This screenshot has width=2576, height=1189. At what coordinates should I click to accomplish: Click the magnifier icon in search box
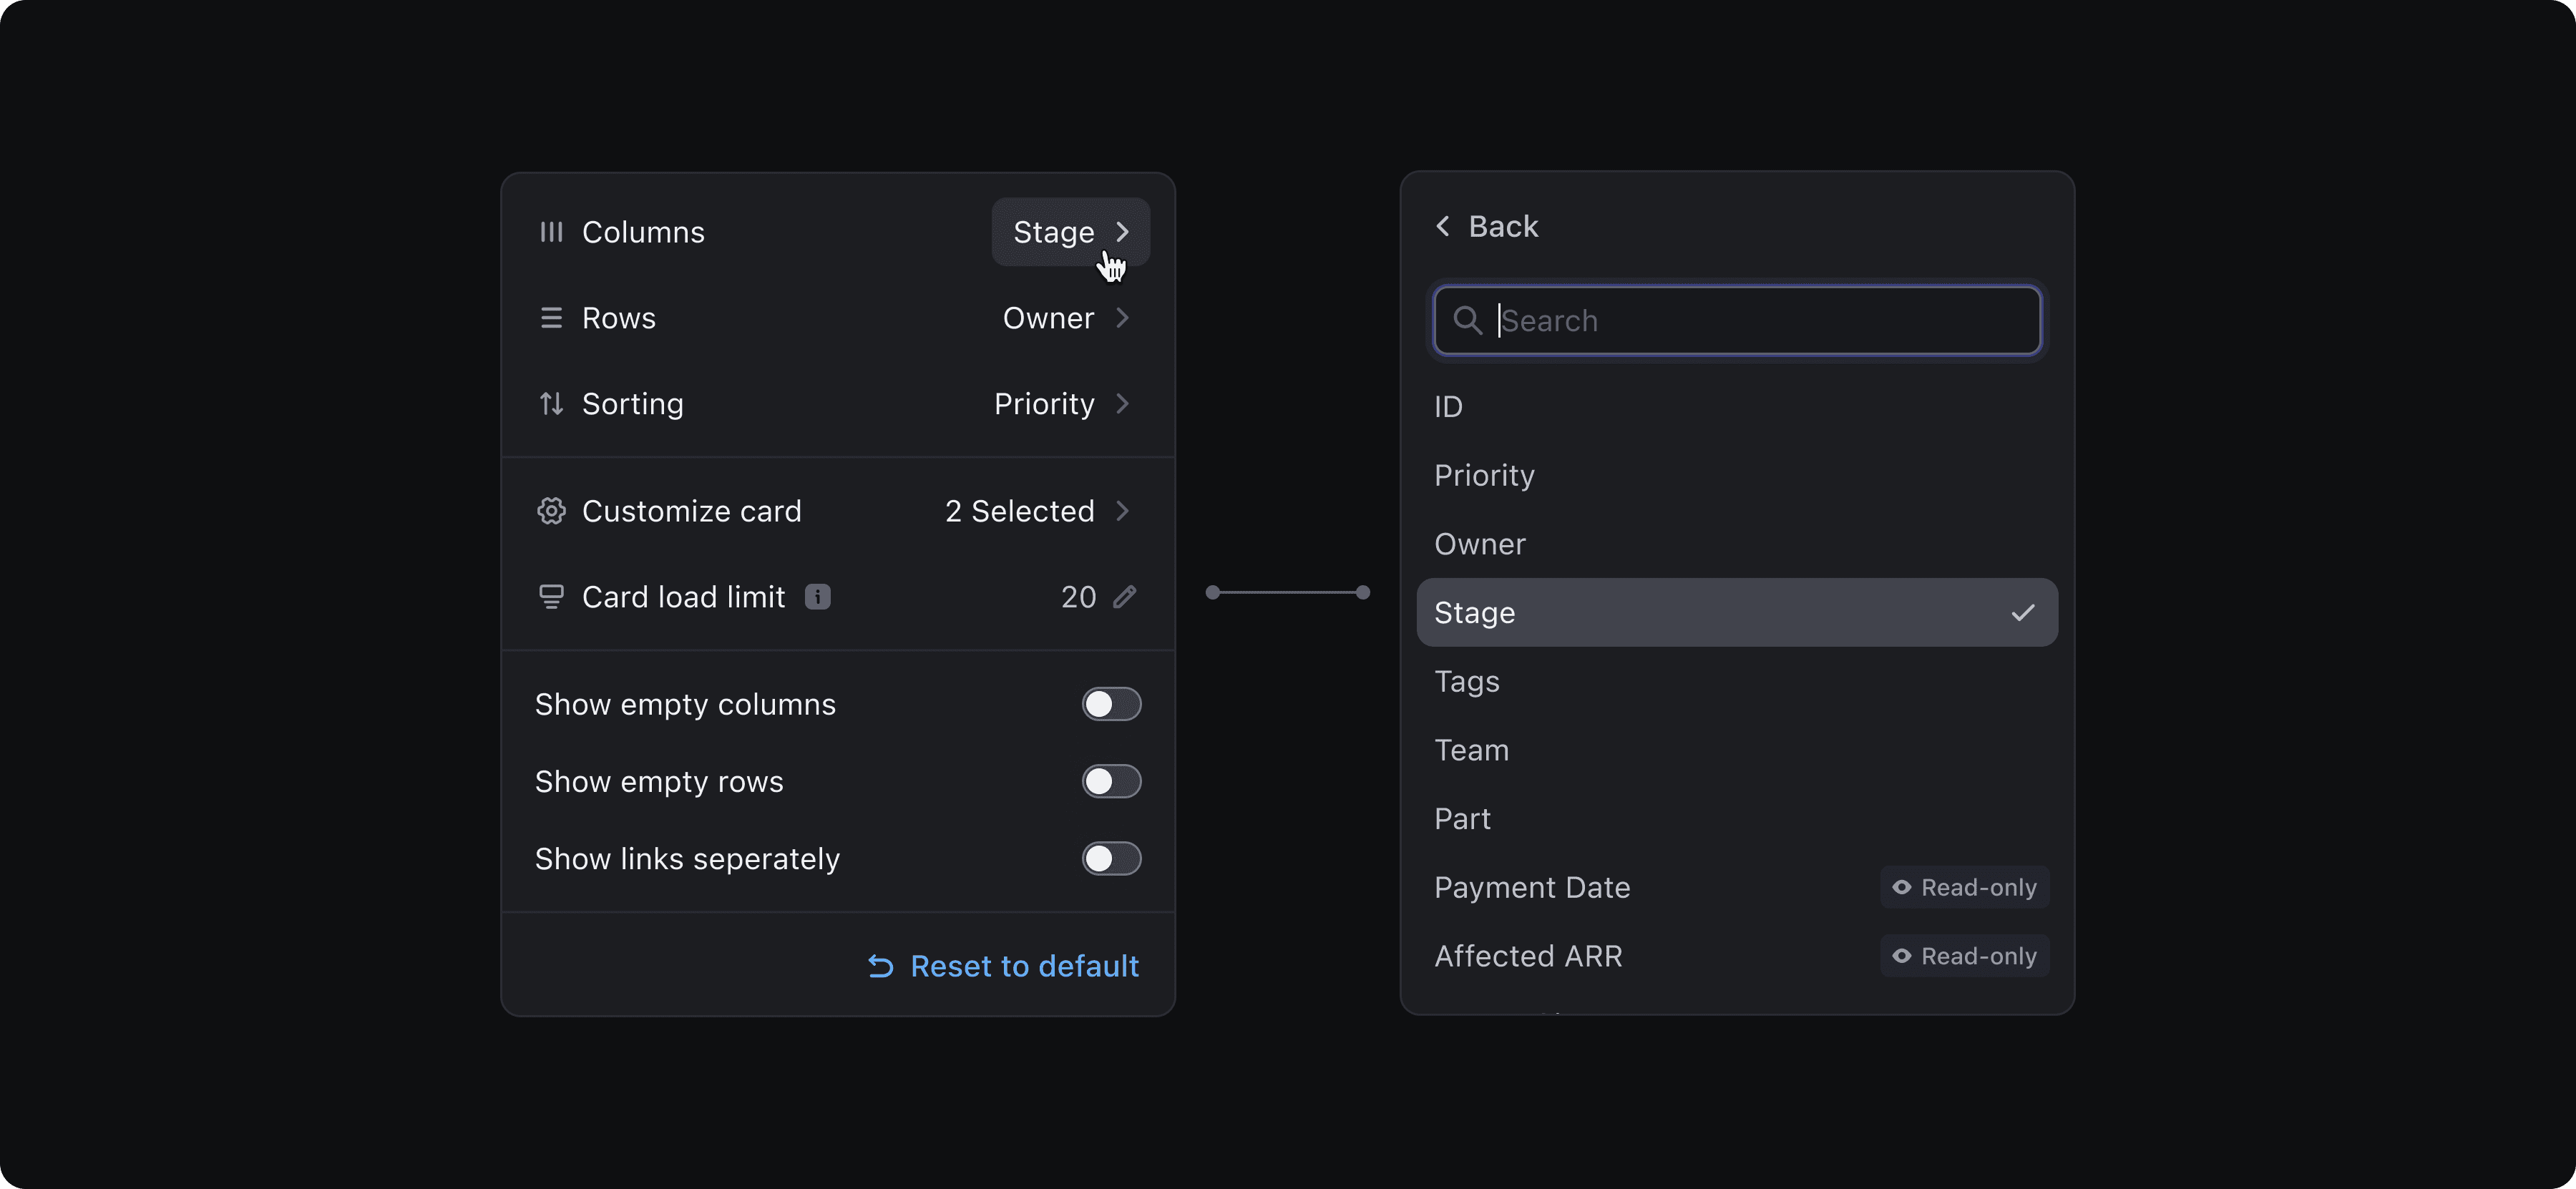tap(1467, 320)
